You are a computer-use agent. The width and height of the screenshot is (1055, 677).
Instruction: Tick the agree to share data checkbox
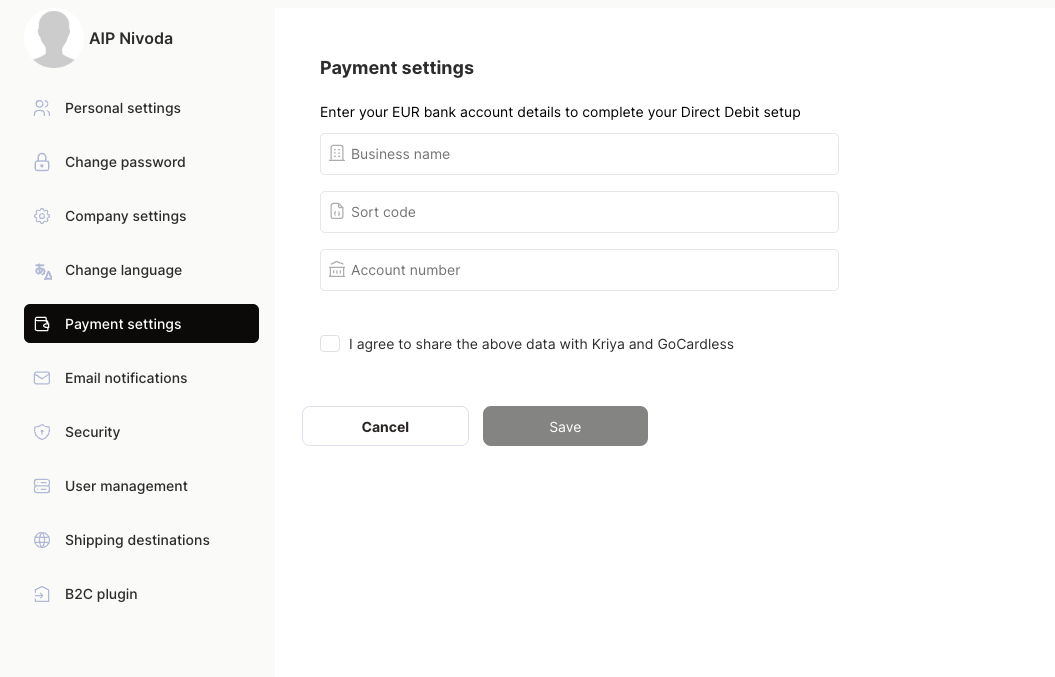point(330,344)
